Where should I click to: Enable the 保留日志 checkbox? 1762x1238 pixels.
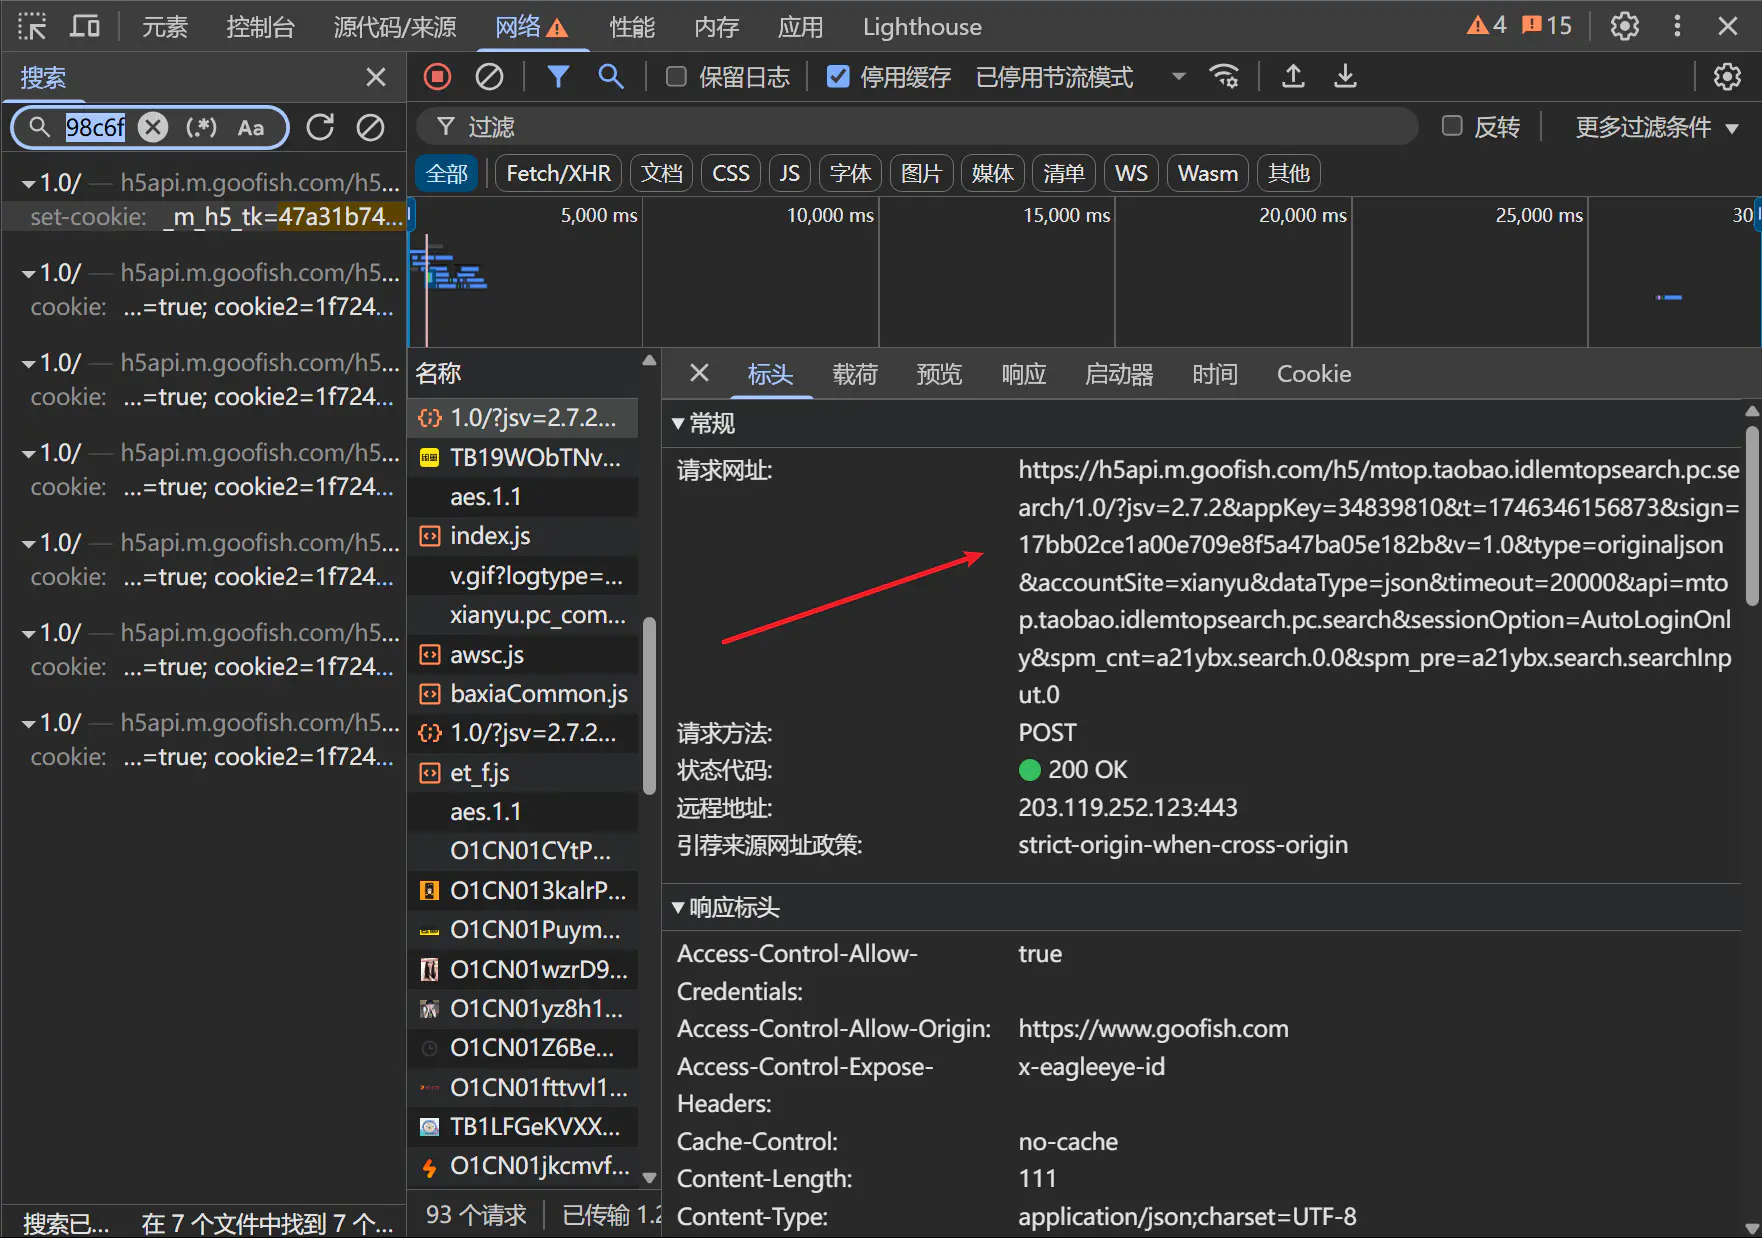(x=677, y=77)
